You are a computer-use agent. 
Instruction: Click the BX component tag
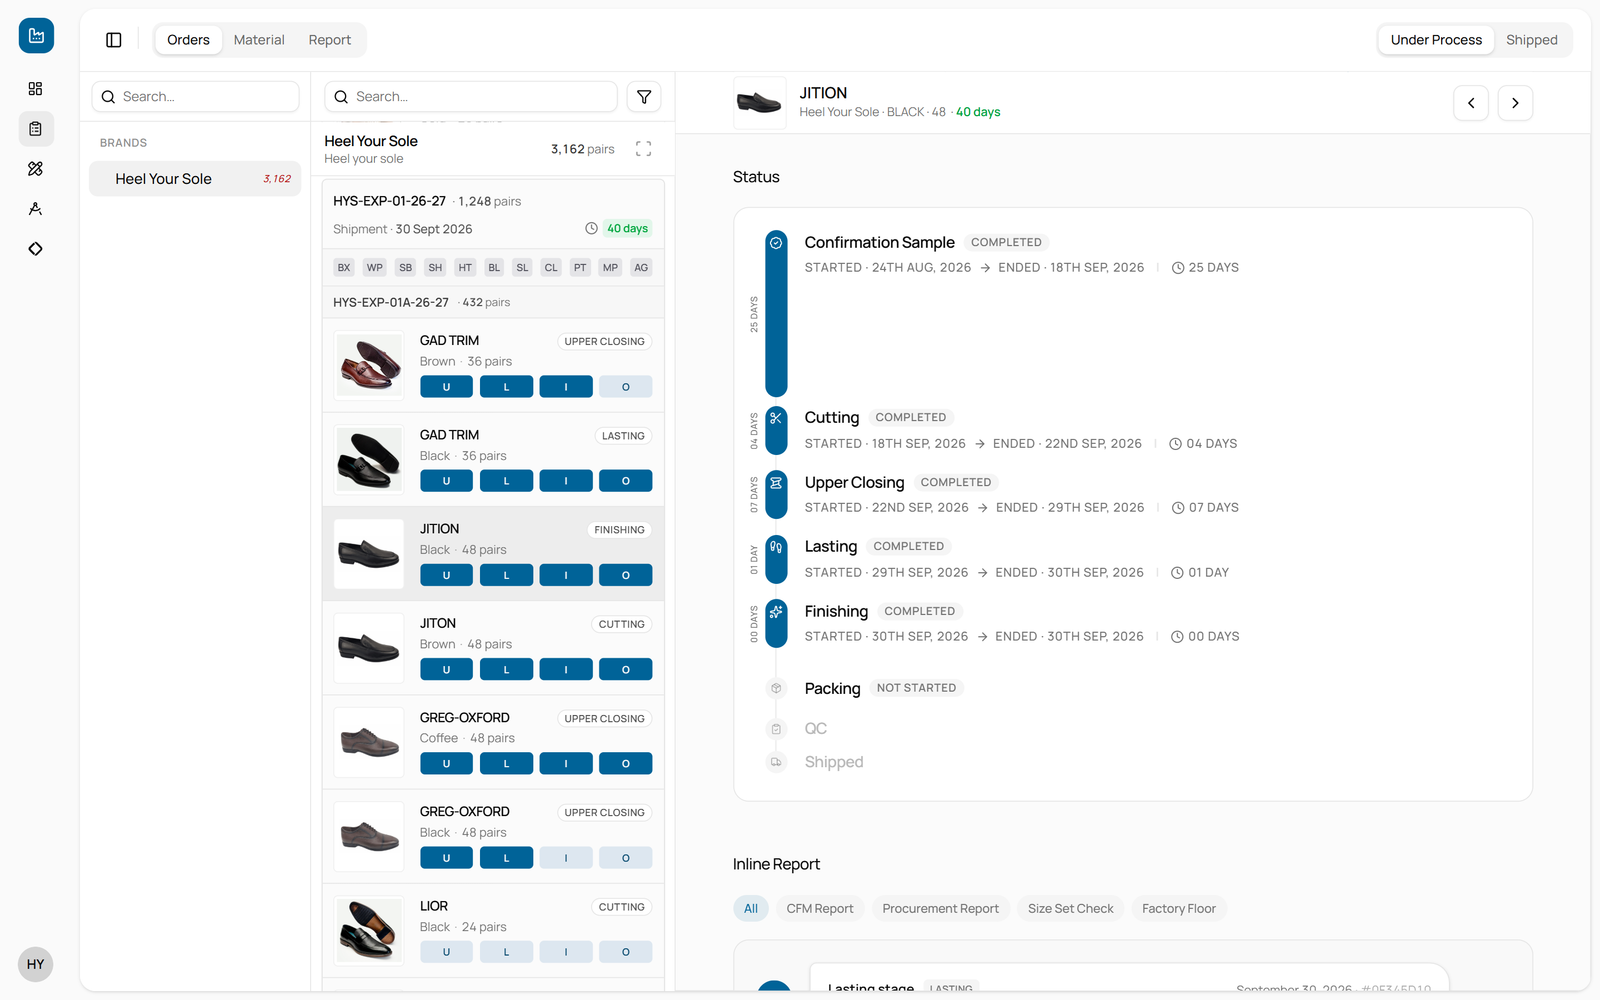pos(344,267)
